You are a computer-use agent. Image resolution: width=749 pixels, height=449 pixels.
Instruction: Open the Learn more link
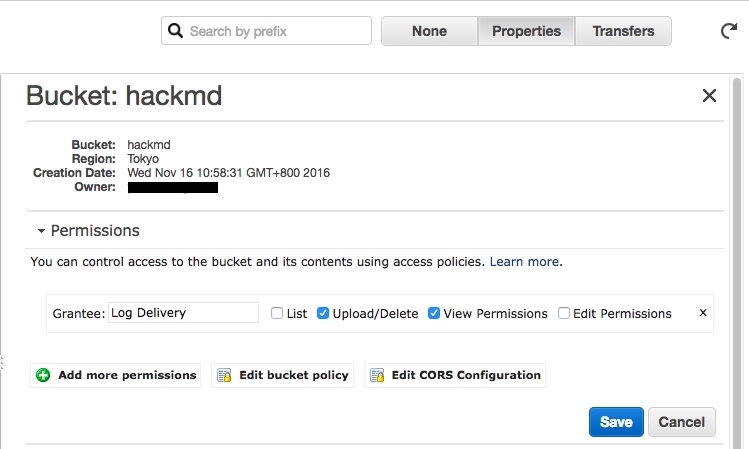[524, 262]
